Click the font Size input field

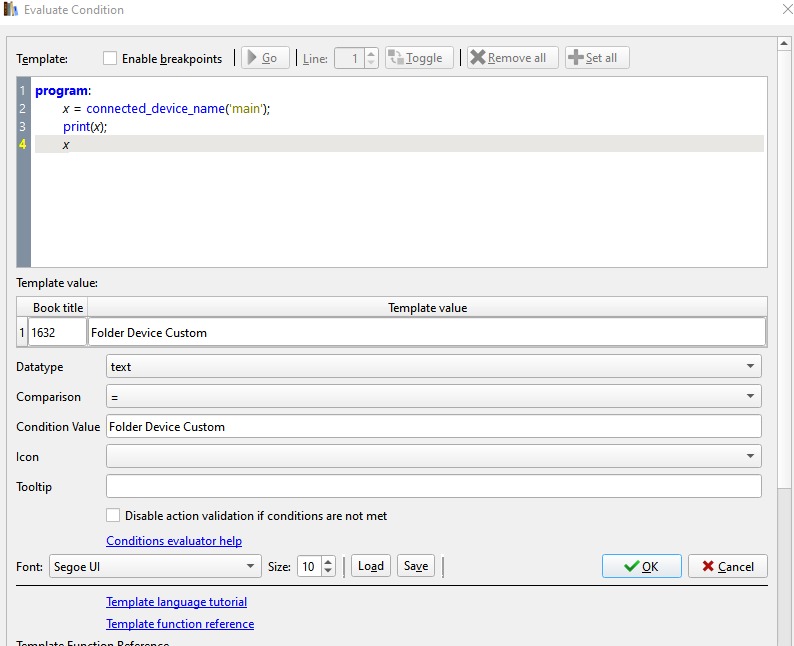click(x=310, y=566)
